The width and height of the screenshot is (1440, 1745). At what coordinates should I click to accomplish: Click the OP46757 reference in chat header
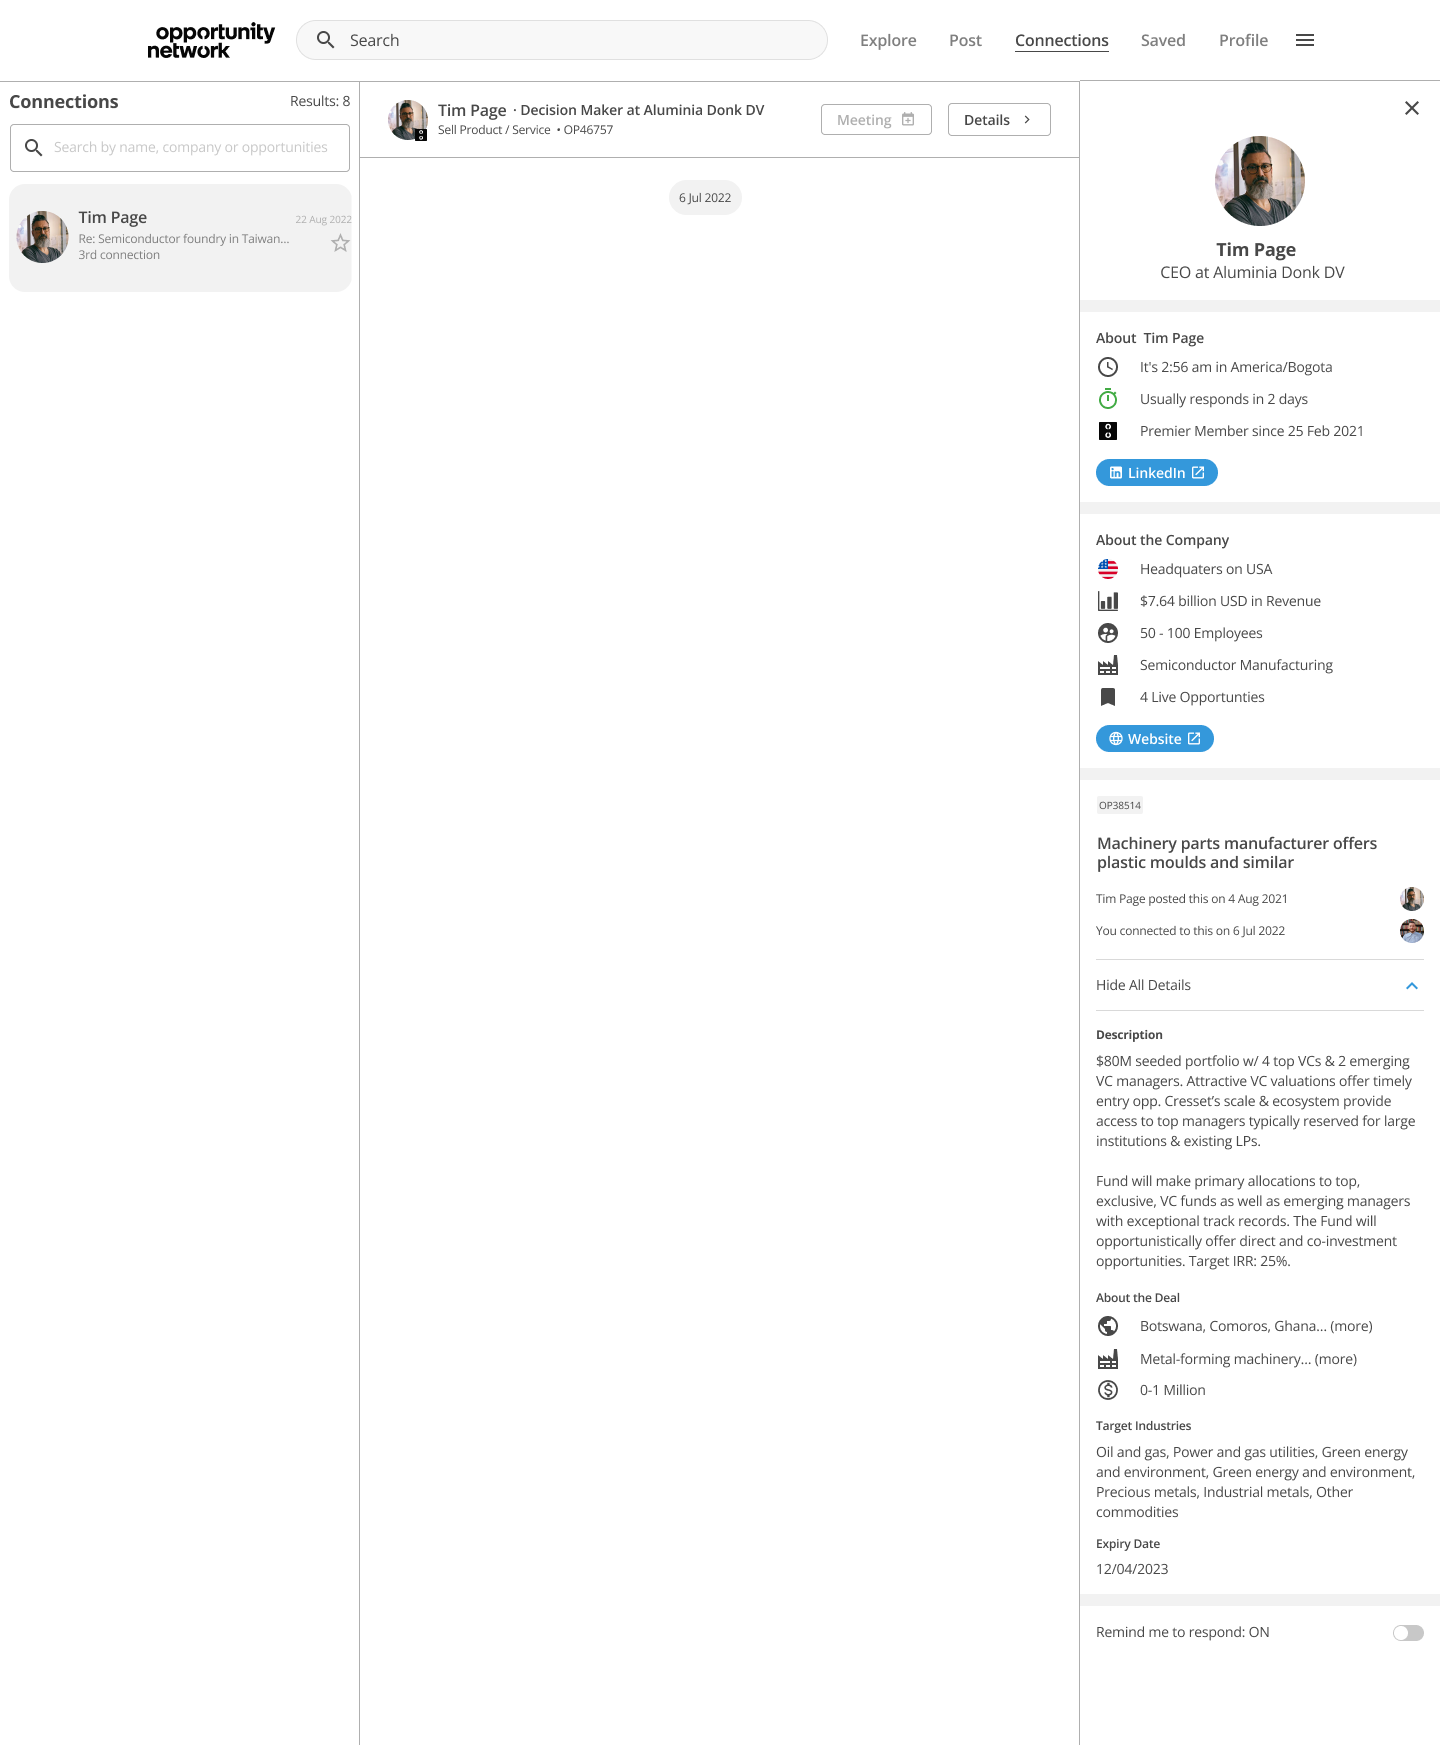588,130
